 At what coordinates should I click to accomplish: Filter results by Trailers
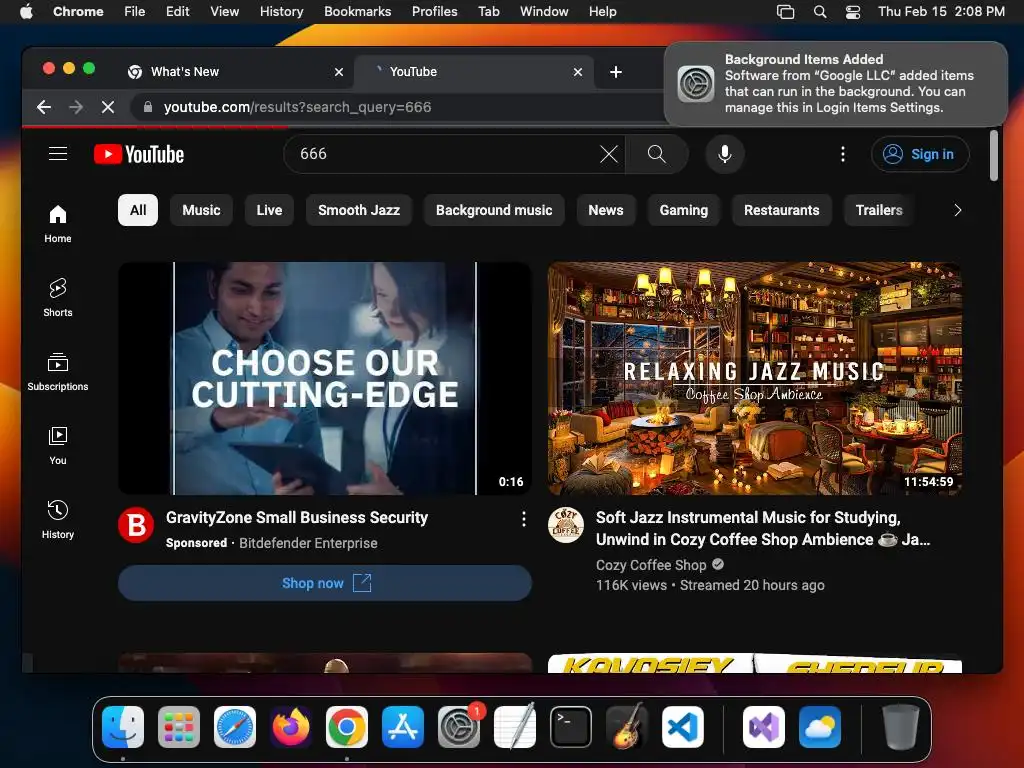[x=878, y=210]
